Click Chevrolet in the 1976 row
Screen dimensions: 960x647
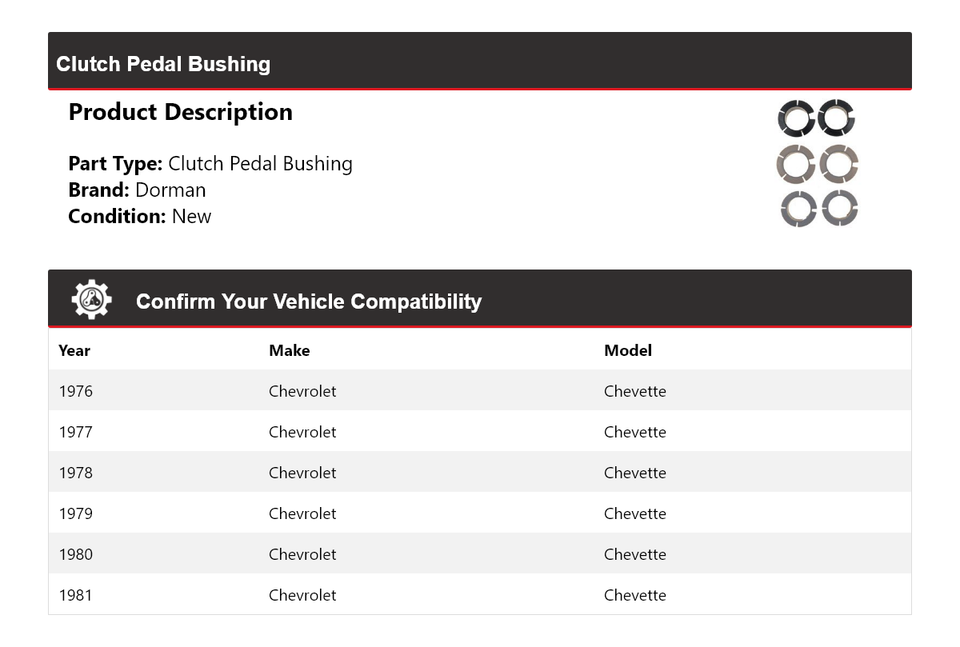tap(302, 391)
